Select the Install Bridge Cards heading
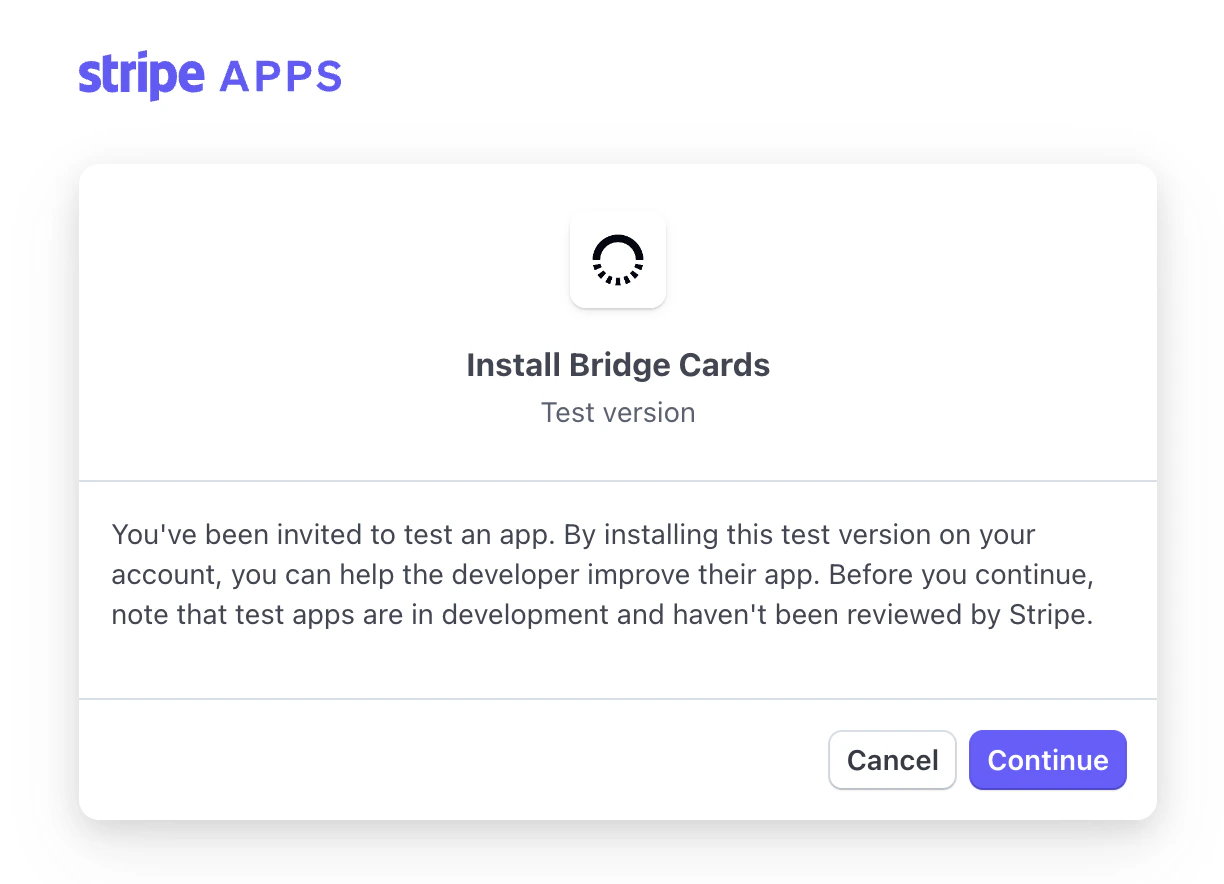Image resolution: width=1224 pixels, height=884 pixels. pyautogui.click(x=617, y=365)
